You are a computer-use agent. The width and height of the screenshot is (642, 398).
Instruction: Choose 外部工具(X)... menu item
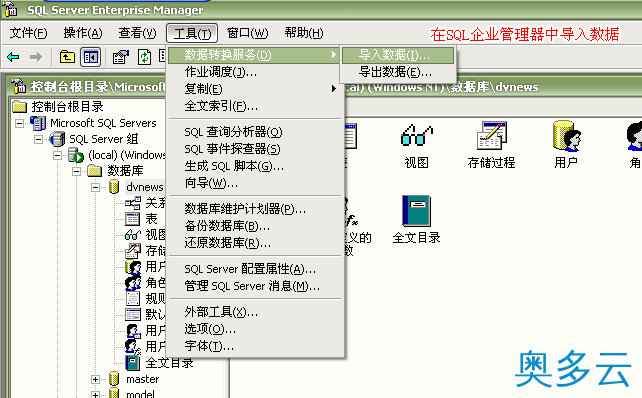[255, 312]
